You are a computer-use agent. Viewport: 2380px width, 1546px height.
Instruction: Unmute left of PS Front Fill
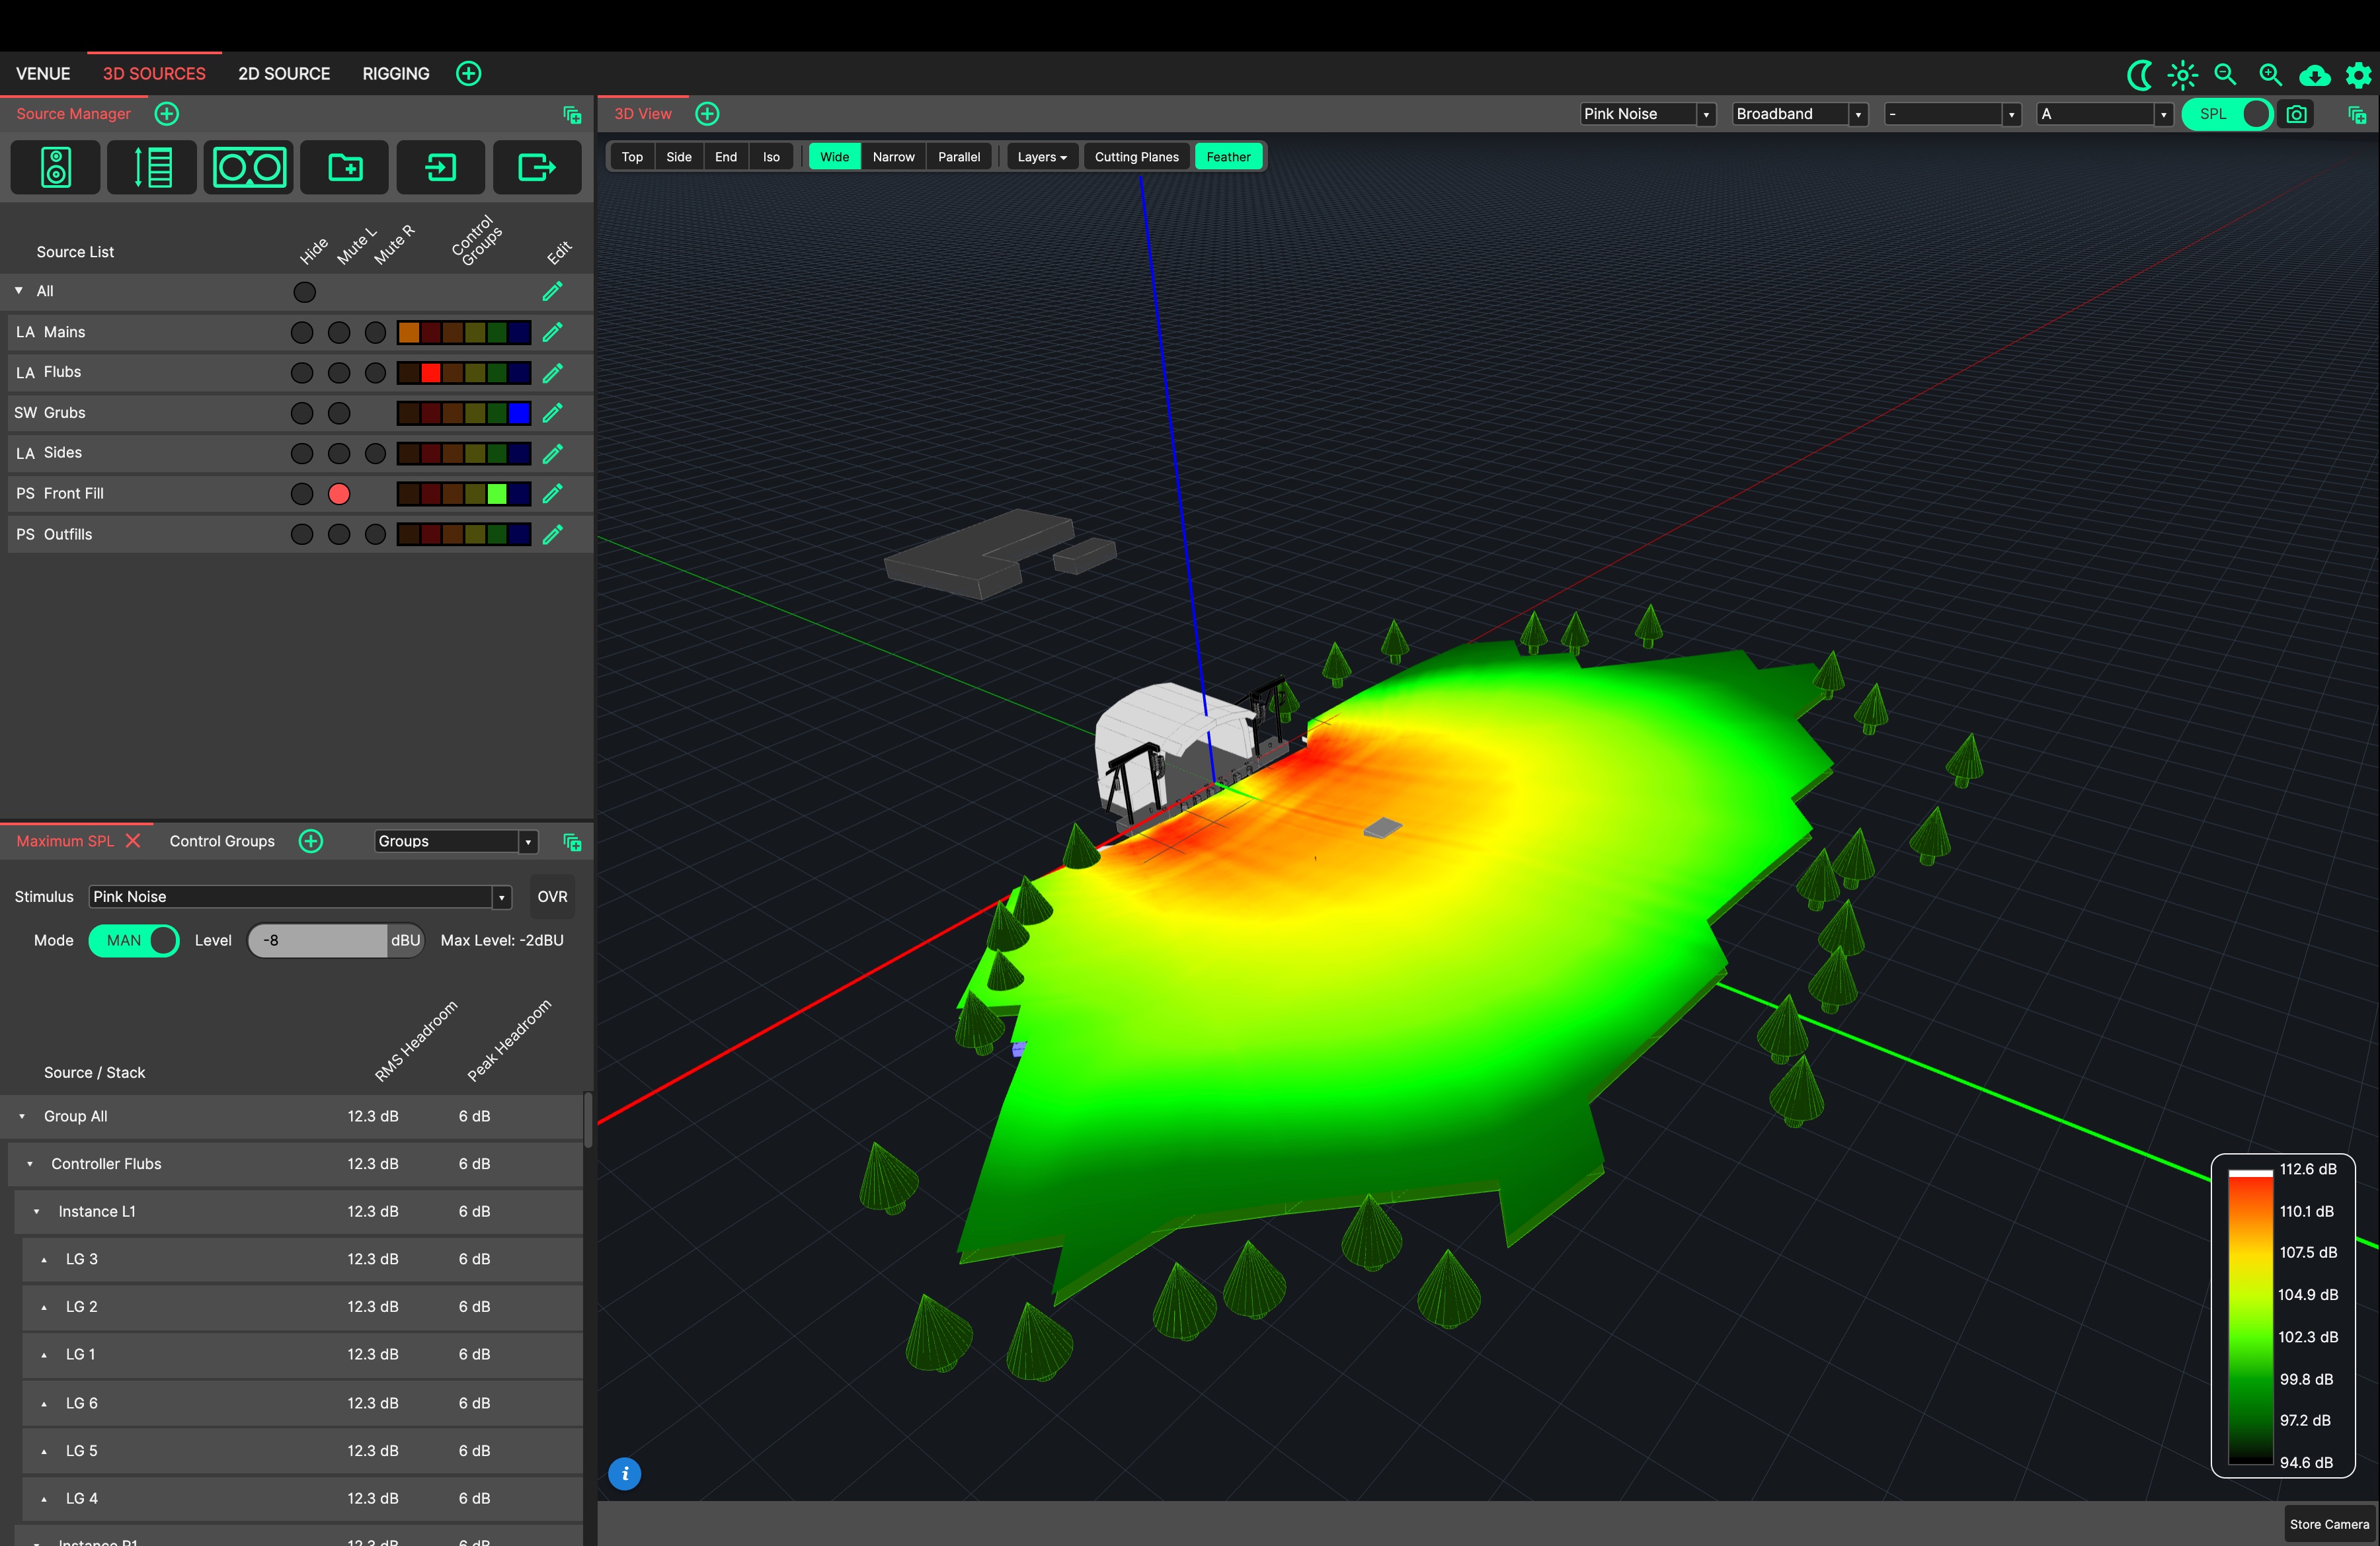[339, 494]
